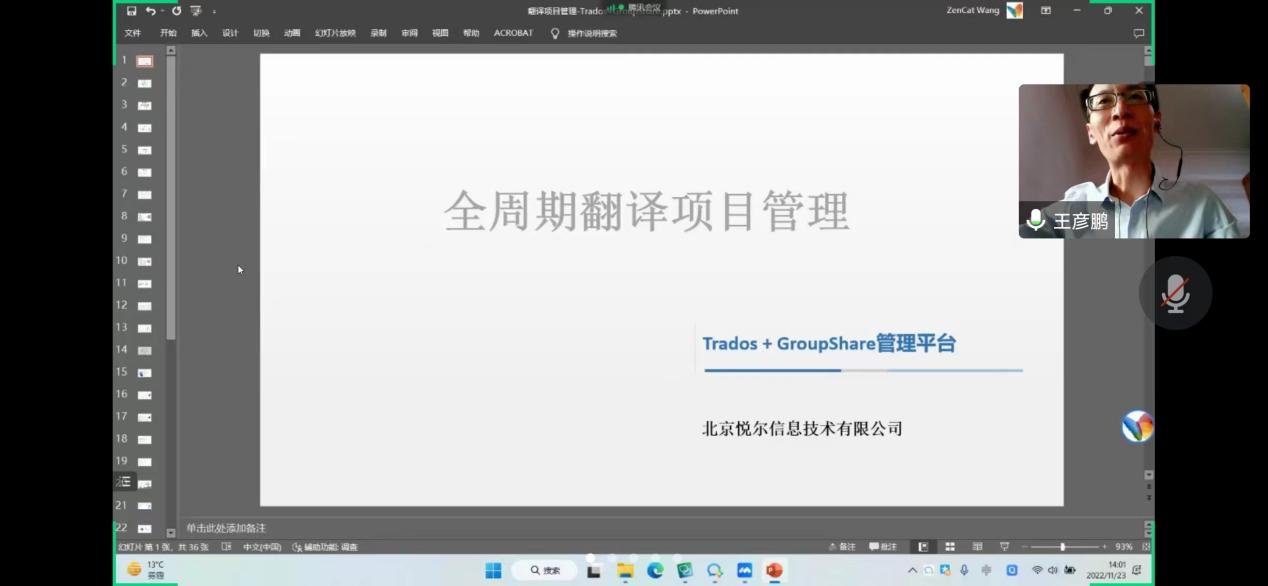Open Ribbon Display Options button
This screenshot has width=1268, height=586.
pyautogui.click(x=1046, y=11)
